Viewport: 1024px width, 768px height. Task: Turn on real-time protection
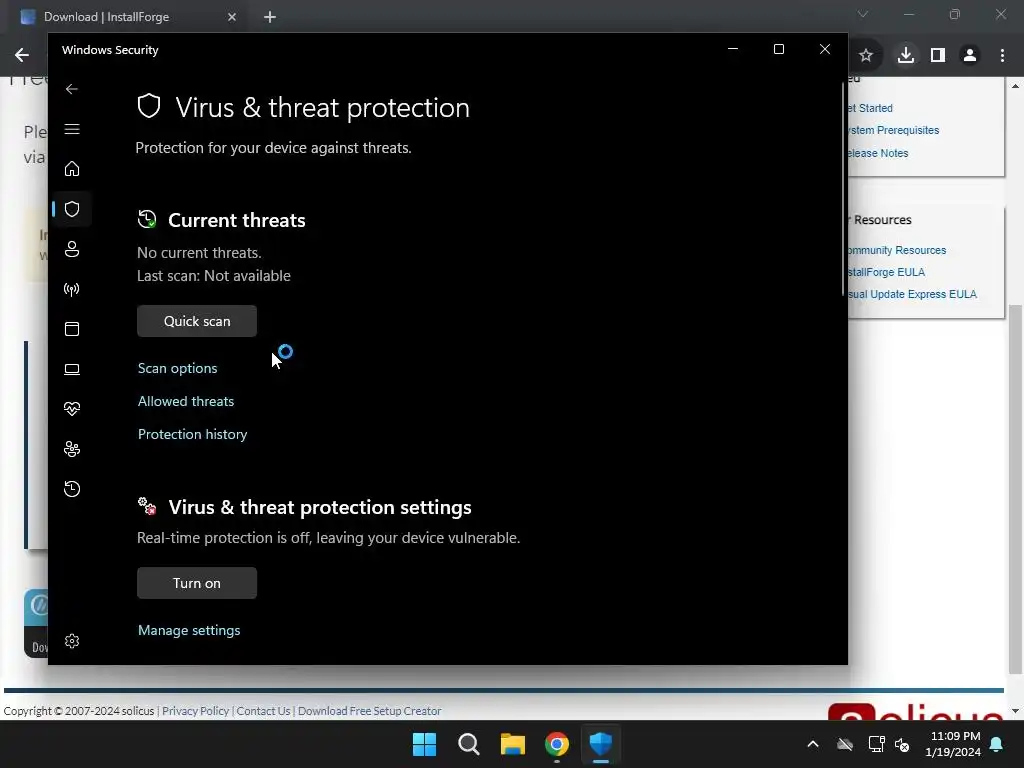[x=197, y=583]
